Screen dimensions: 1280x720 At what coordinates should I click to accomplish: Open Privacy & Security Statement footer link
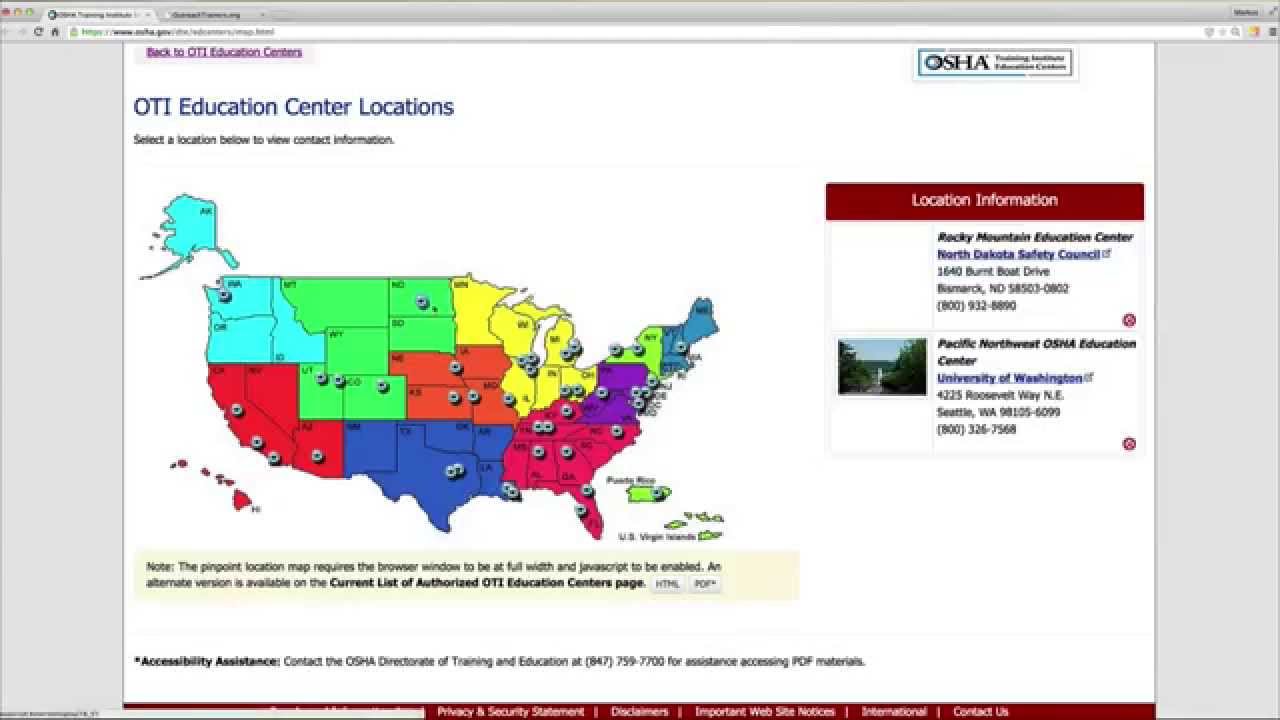[x=510, y=712]
